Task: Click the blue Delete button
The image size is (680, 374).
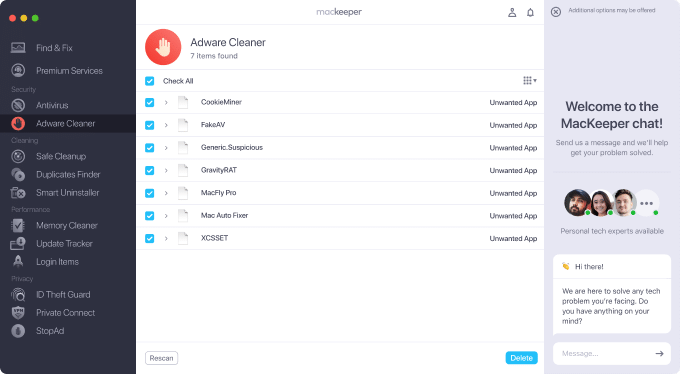Action: point(521,358)
